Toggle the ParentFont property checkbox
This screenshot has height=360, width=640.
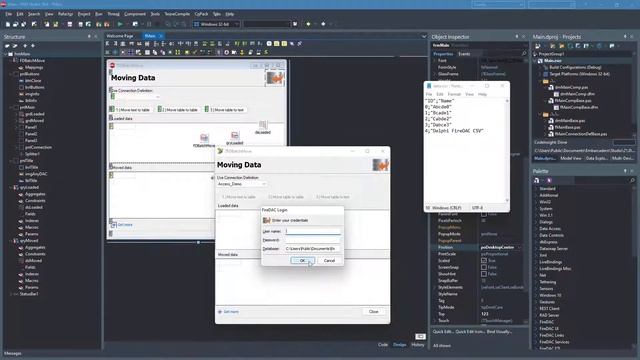(484, 214)
